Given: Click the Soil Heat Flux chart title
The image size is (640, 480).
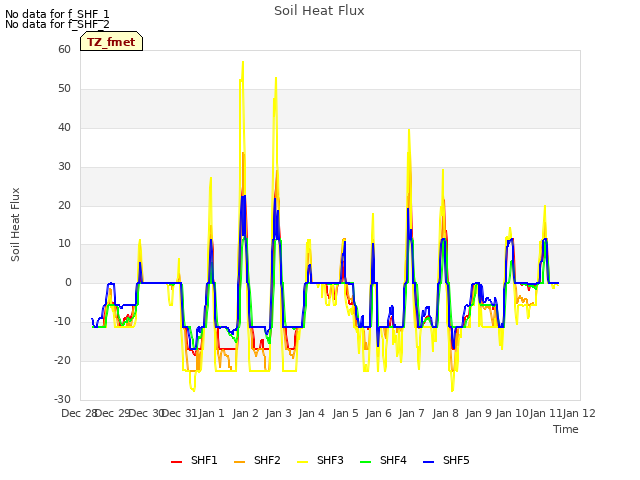Looking at the screenshot, I should tap(319, 11).
